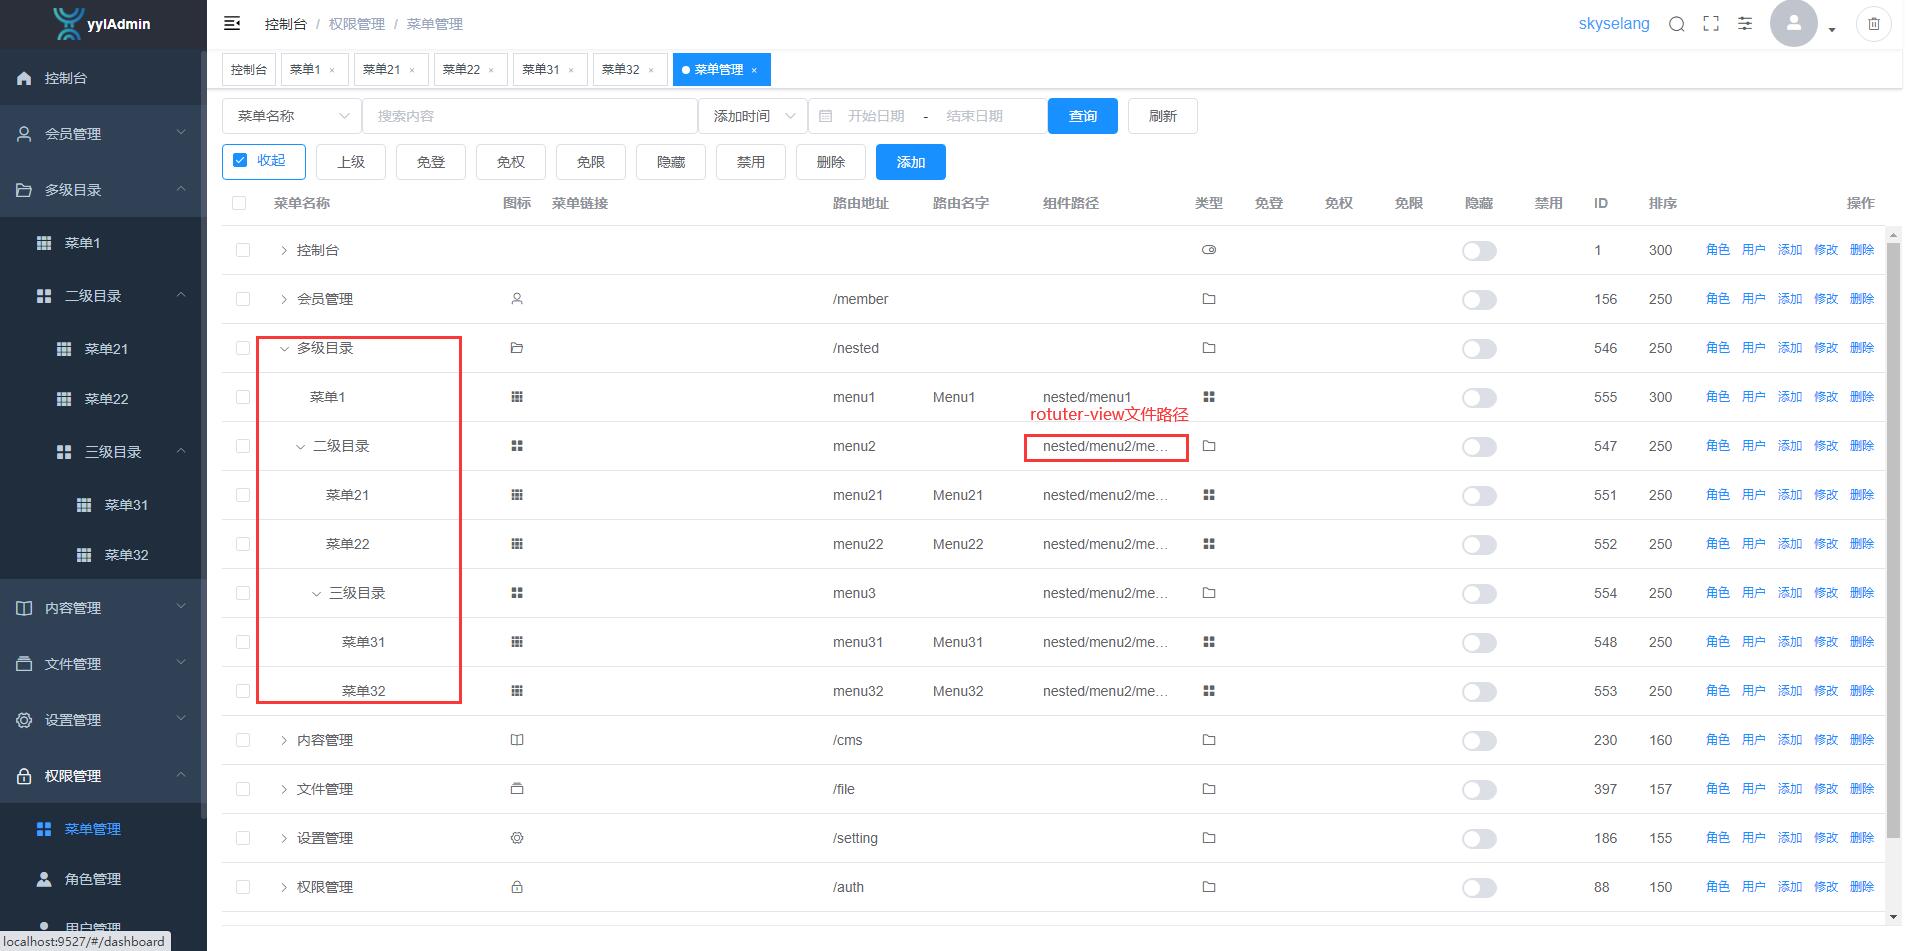
Task: Select the checkbox for 菜单1 row
Action: pyautogui.click(x=243, y=397)
